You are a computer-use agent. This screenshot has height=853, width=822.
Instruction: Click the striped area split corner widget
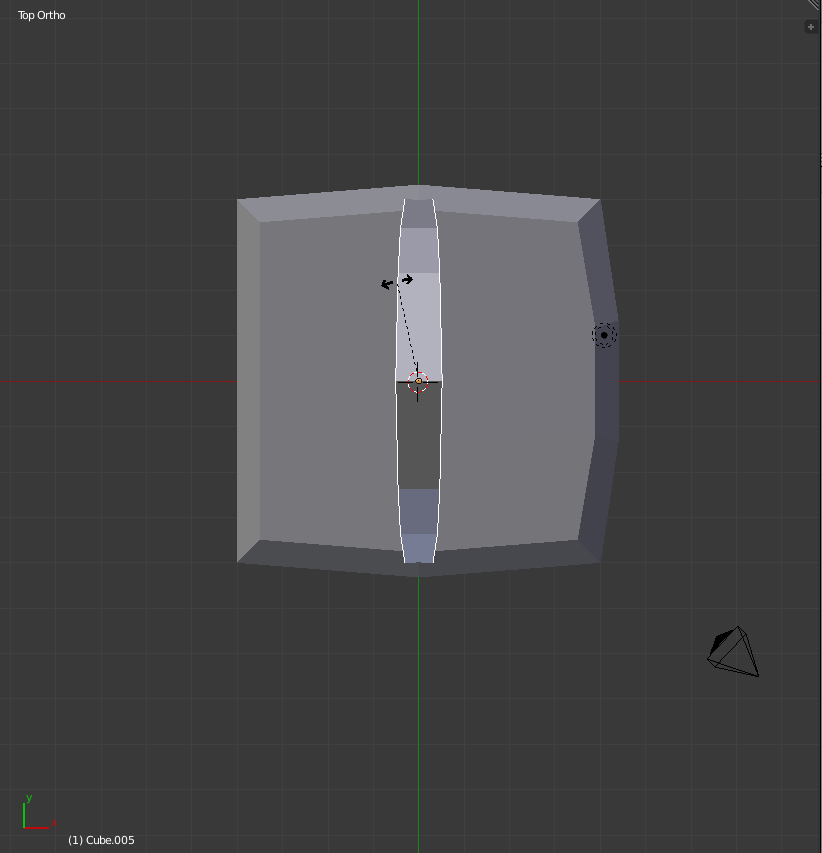(814, 5)
